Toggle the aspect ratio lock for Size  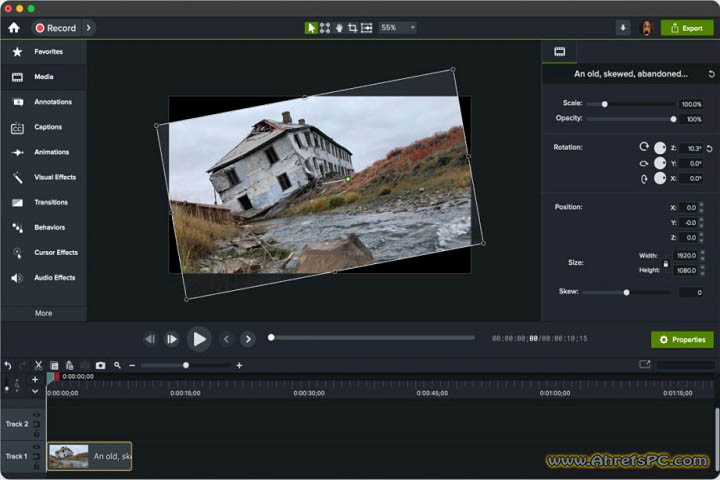click(x=665, y=263)
